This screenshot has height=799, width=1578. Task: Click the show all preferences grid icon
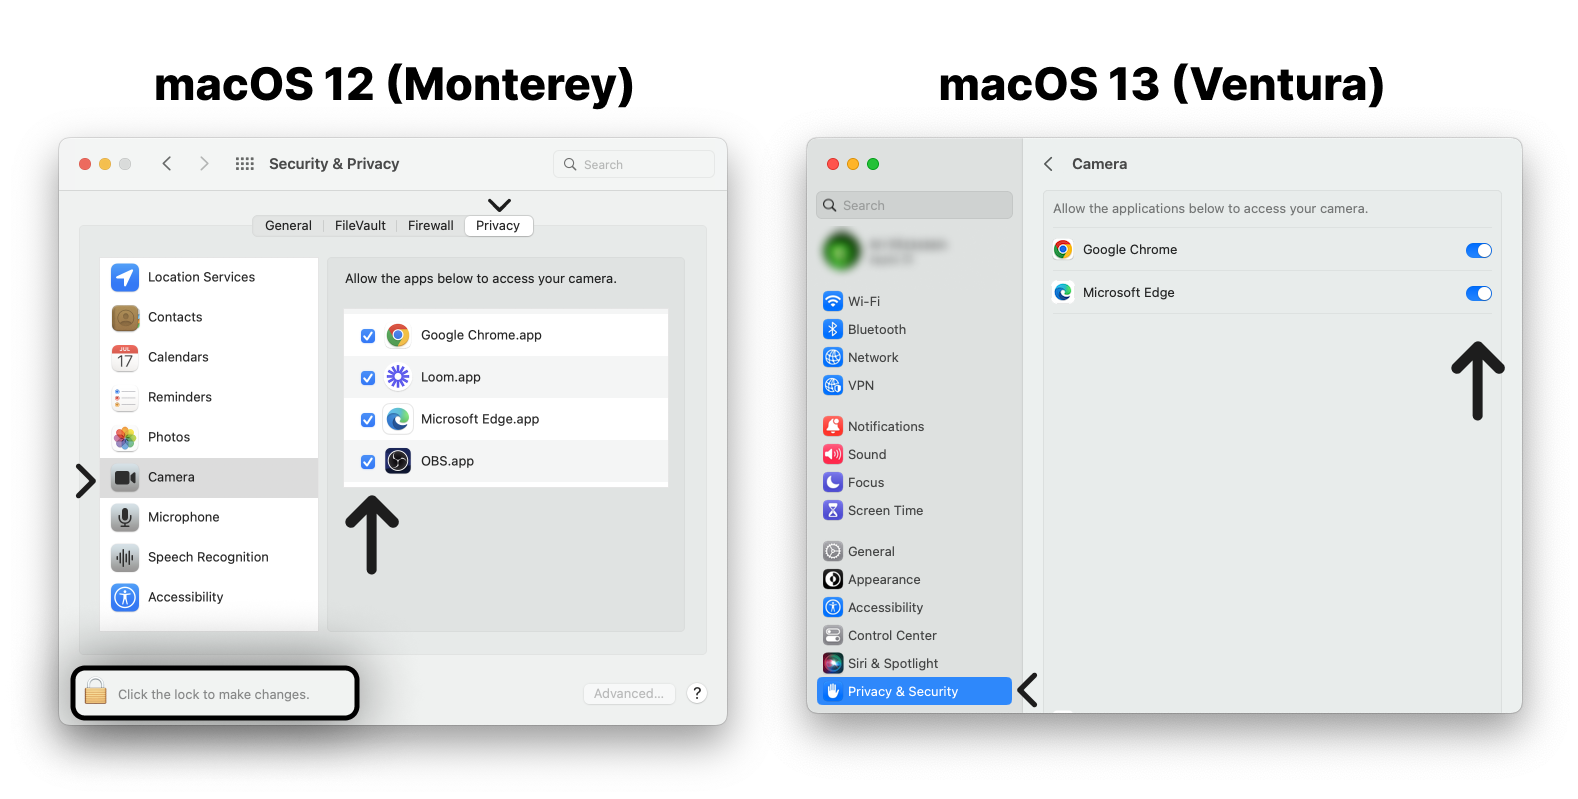(x=245, y=164)
